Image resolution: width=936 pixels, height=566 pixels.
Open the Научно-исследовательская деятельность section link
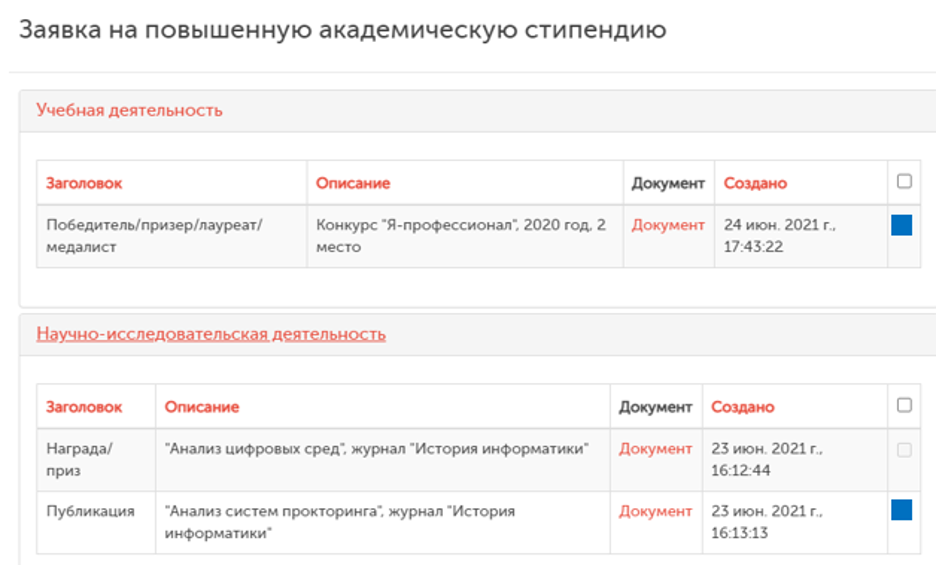click(x=211, y=334)
